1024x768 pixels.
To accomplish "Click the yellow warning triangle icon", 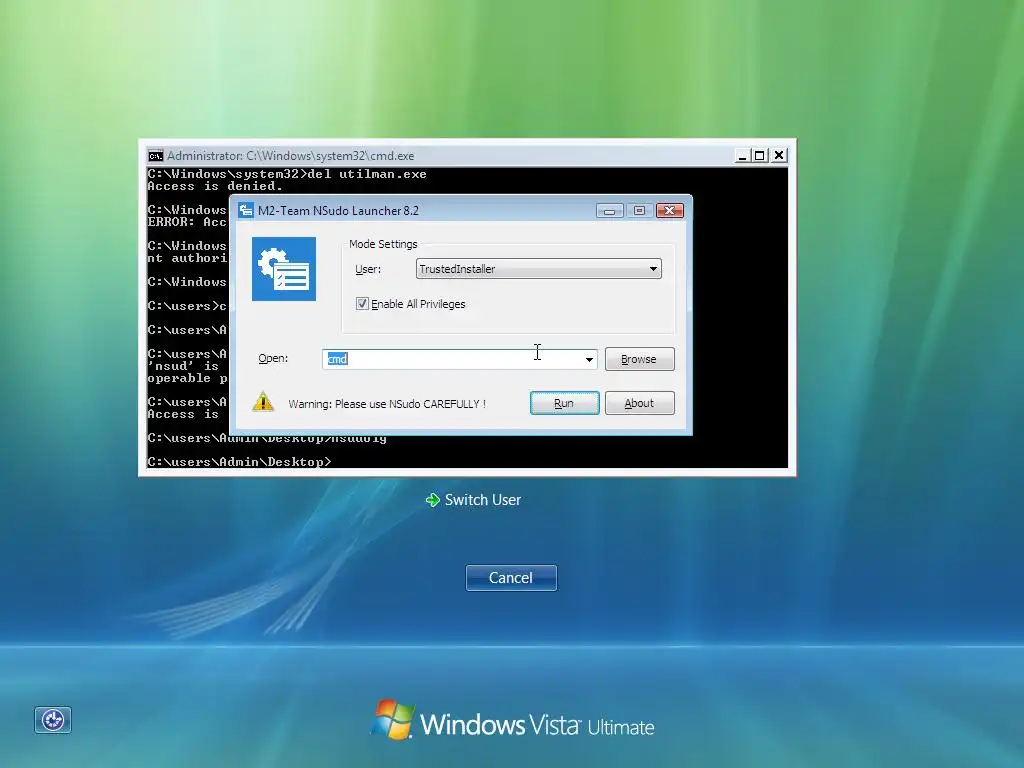I will (x=263, y=402).
